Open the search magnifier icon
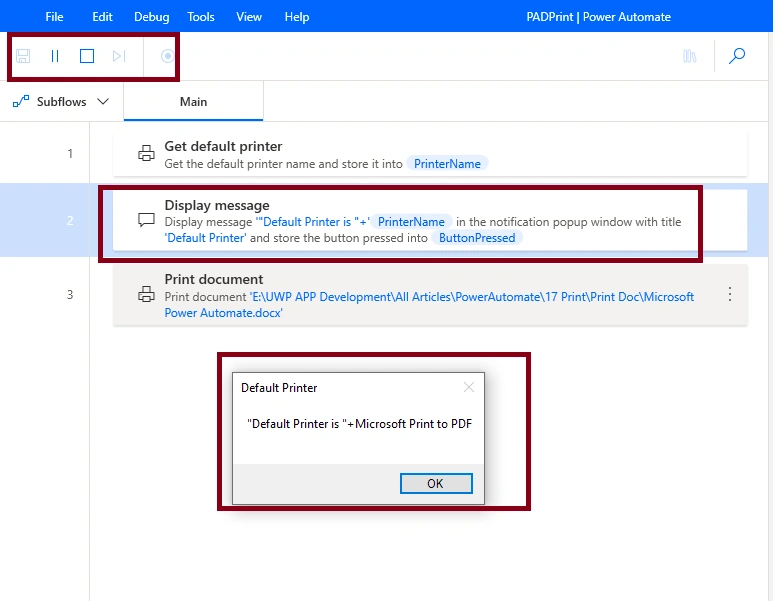Viewport: 777px width, 601px height. pos(737,55)
